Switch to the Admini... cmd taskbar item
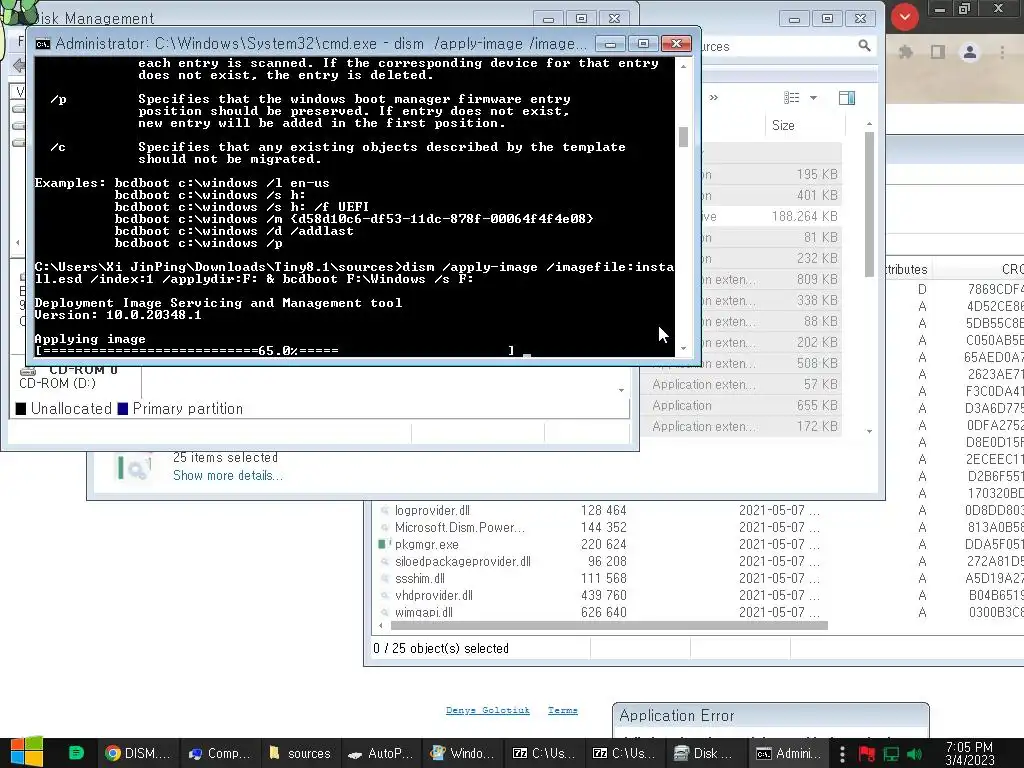Viewport: 1024px width, 768px height. click(x=788, y=753)
